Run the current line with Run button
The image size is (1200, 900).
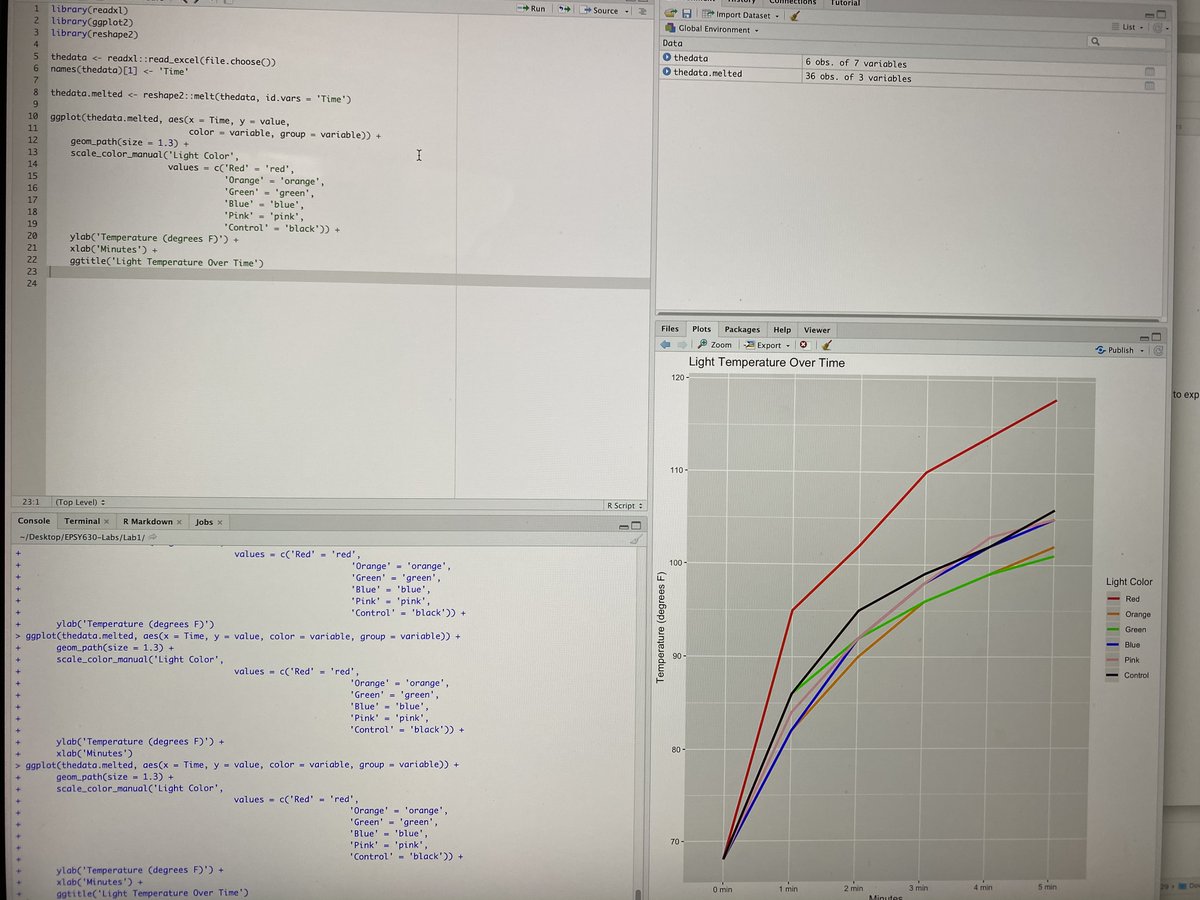coord(531,9)
